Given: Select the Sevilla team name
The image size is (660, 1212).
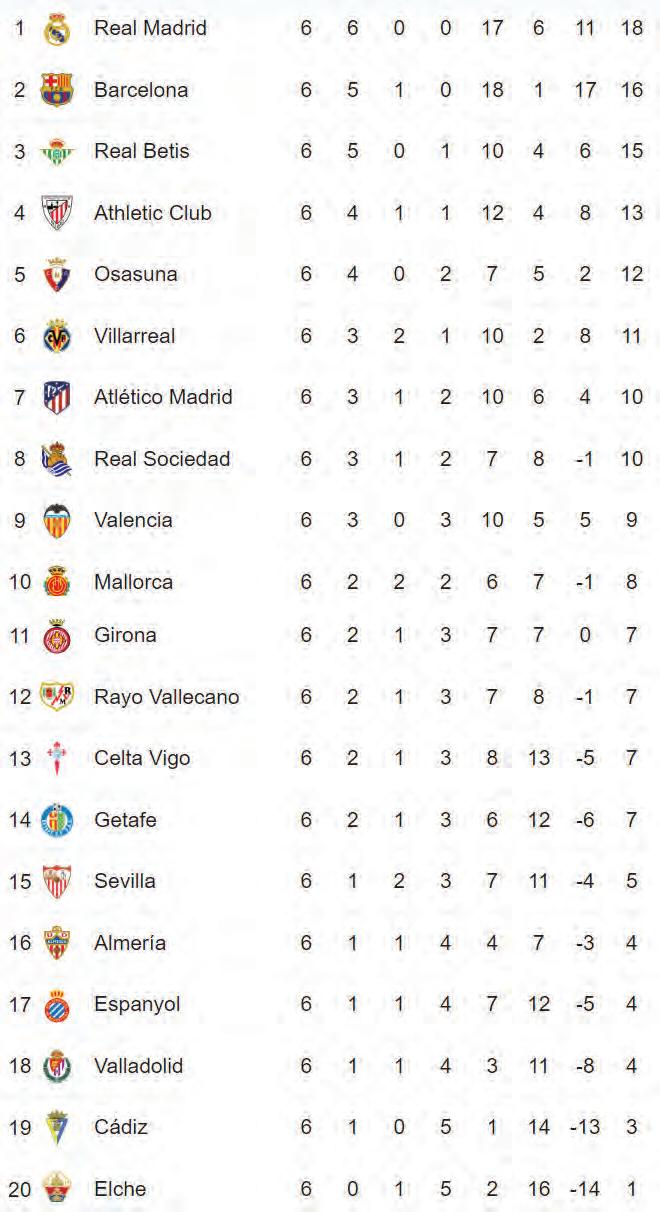Looking at the screenshot, I should (x=125, y=881).
